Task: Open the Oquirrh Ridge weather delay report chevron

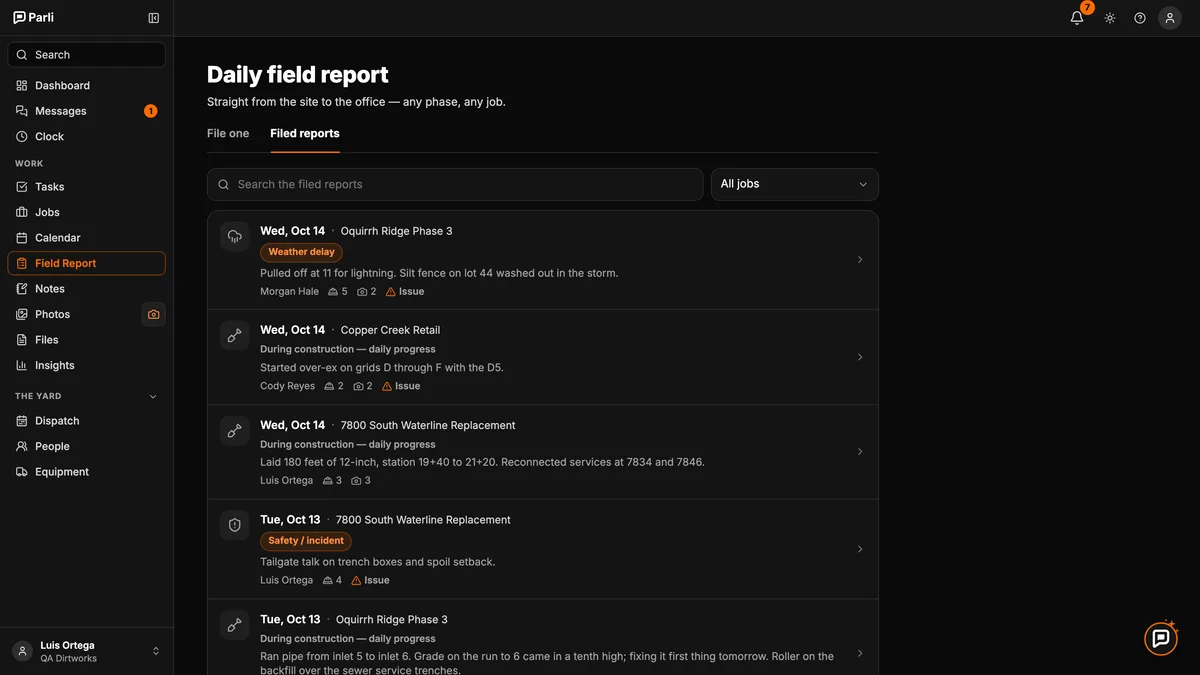Action: tap(860, 260)
